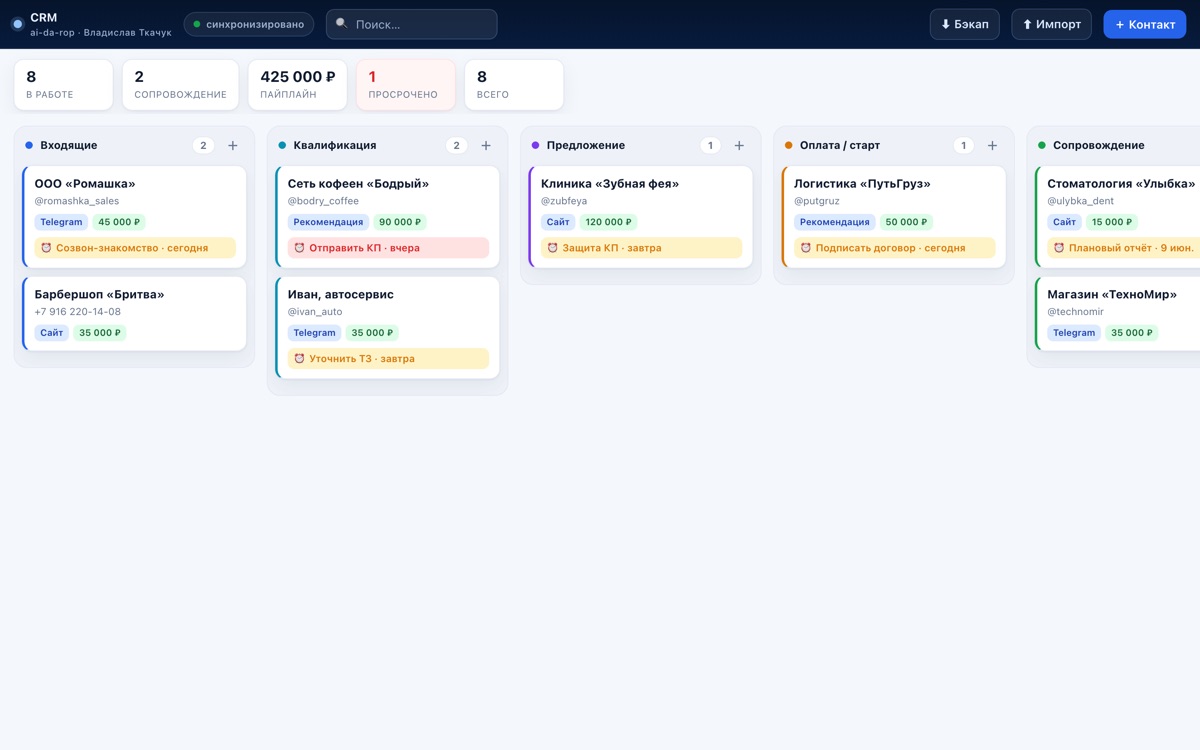Click the Квалификация column title
This screenshot has width=1200, height=750.
[x=335, y=146]
